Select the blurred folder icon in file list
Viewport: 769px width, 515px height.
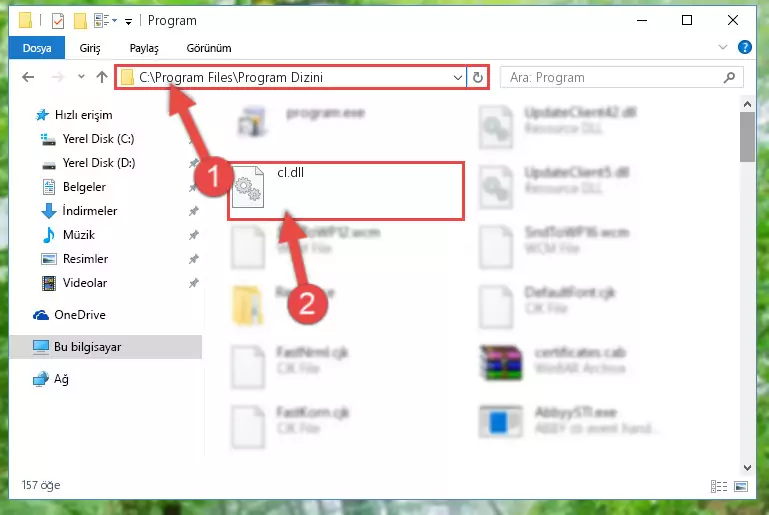coord(248,305)
